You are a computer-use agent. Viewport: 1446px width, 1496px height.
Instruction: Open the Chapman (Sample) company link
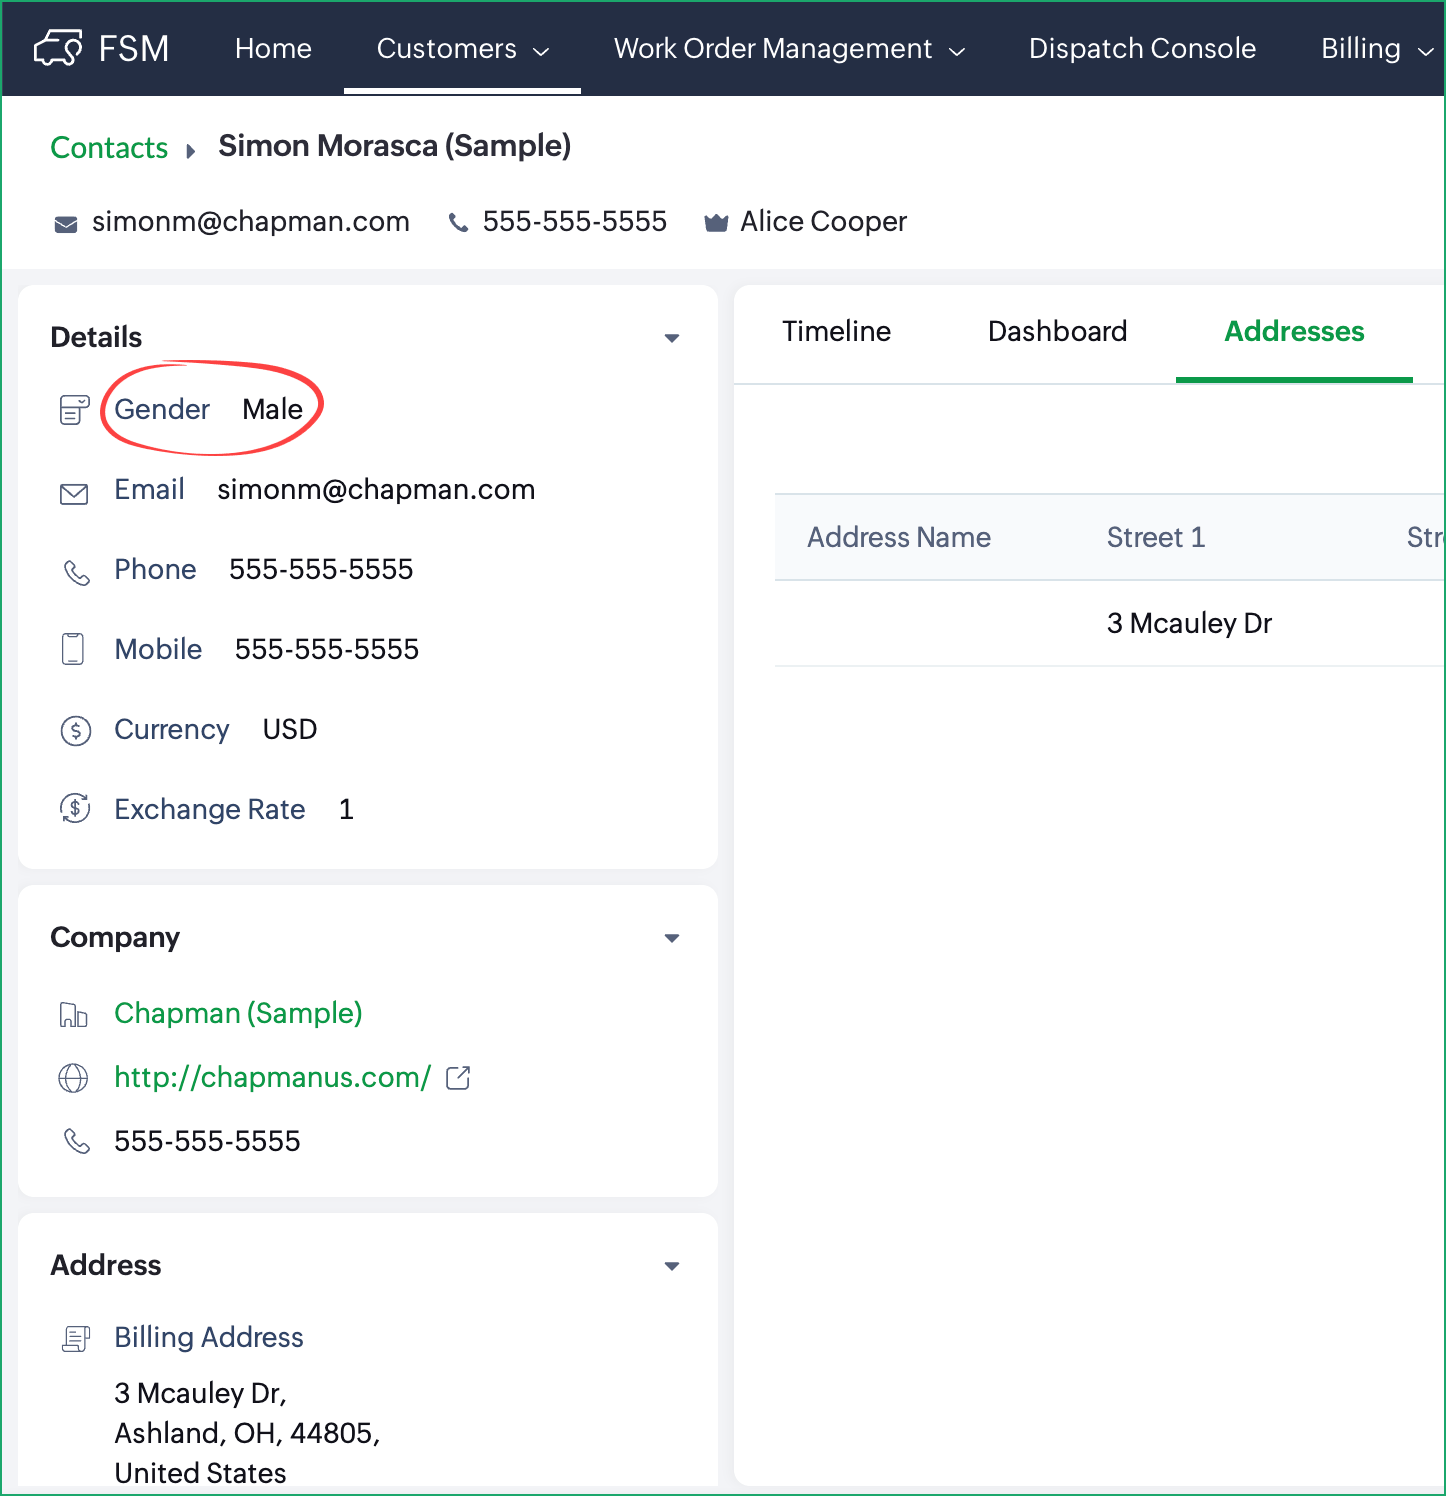pyautogui.click(x=238, y=1013)
